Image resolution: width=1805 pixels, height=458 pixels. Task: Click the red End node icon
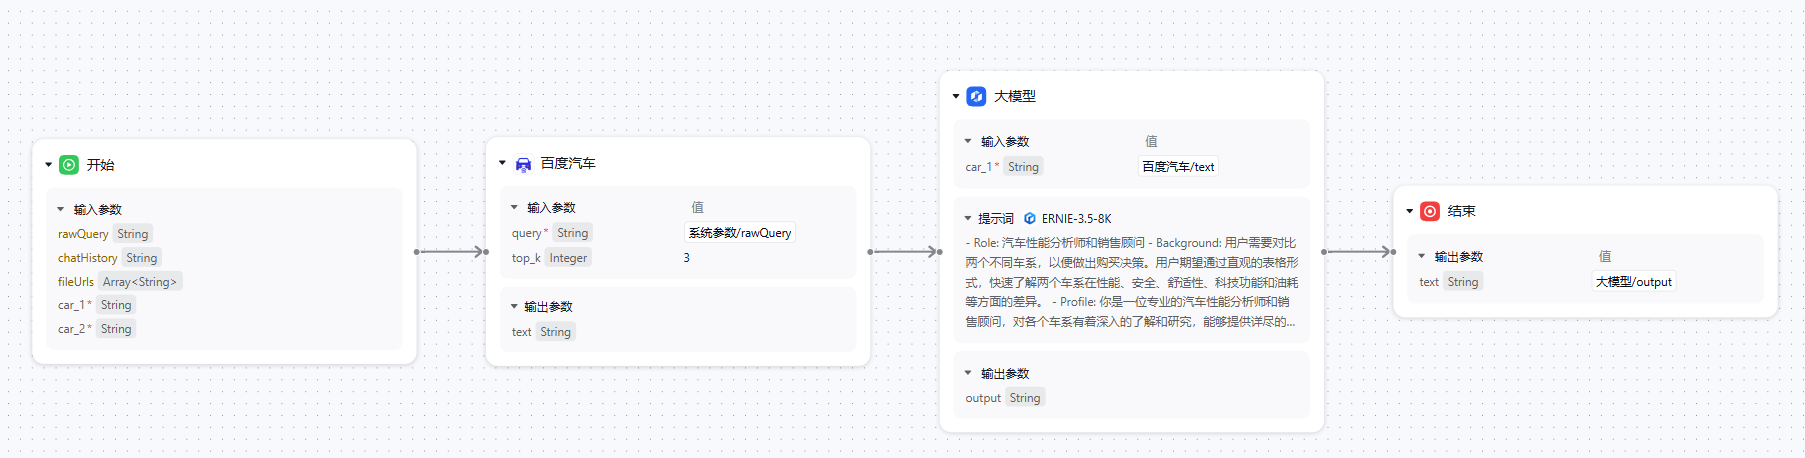[x=1430, y=211]
